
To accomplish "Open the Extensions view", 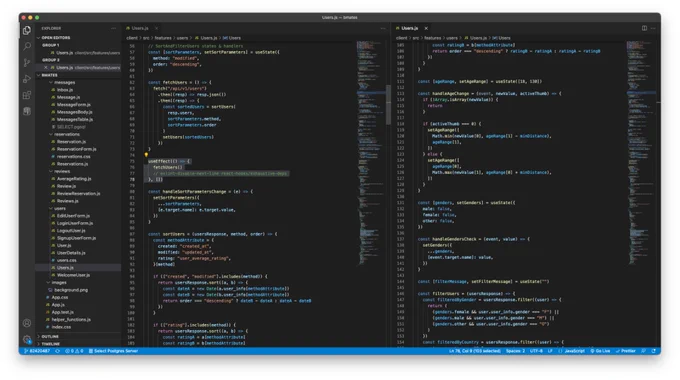I will 27,95.
